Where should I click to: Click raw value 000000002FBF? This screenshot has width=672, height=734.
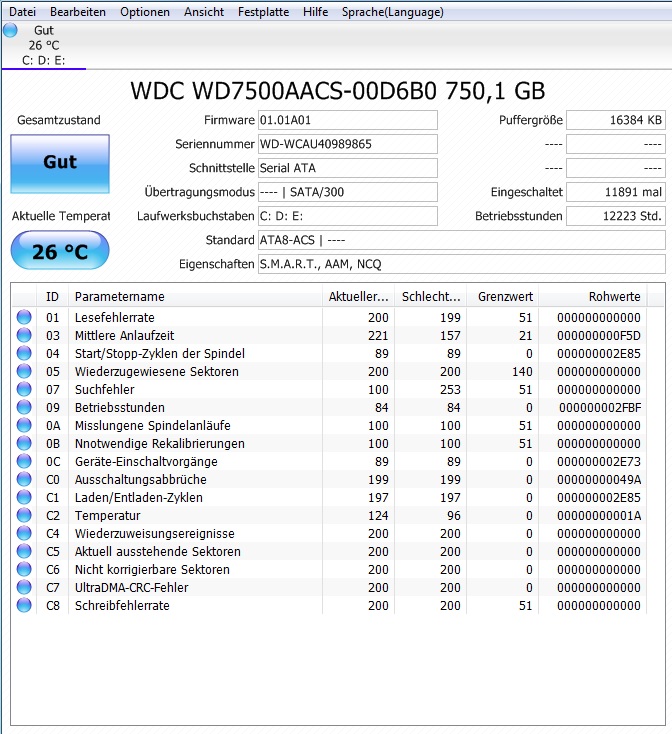tap(600, 408)
